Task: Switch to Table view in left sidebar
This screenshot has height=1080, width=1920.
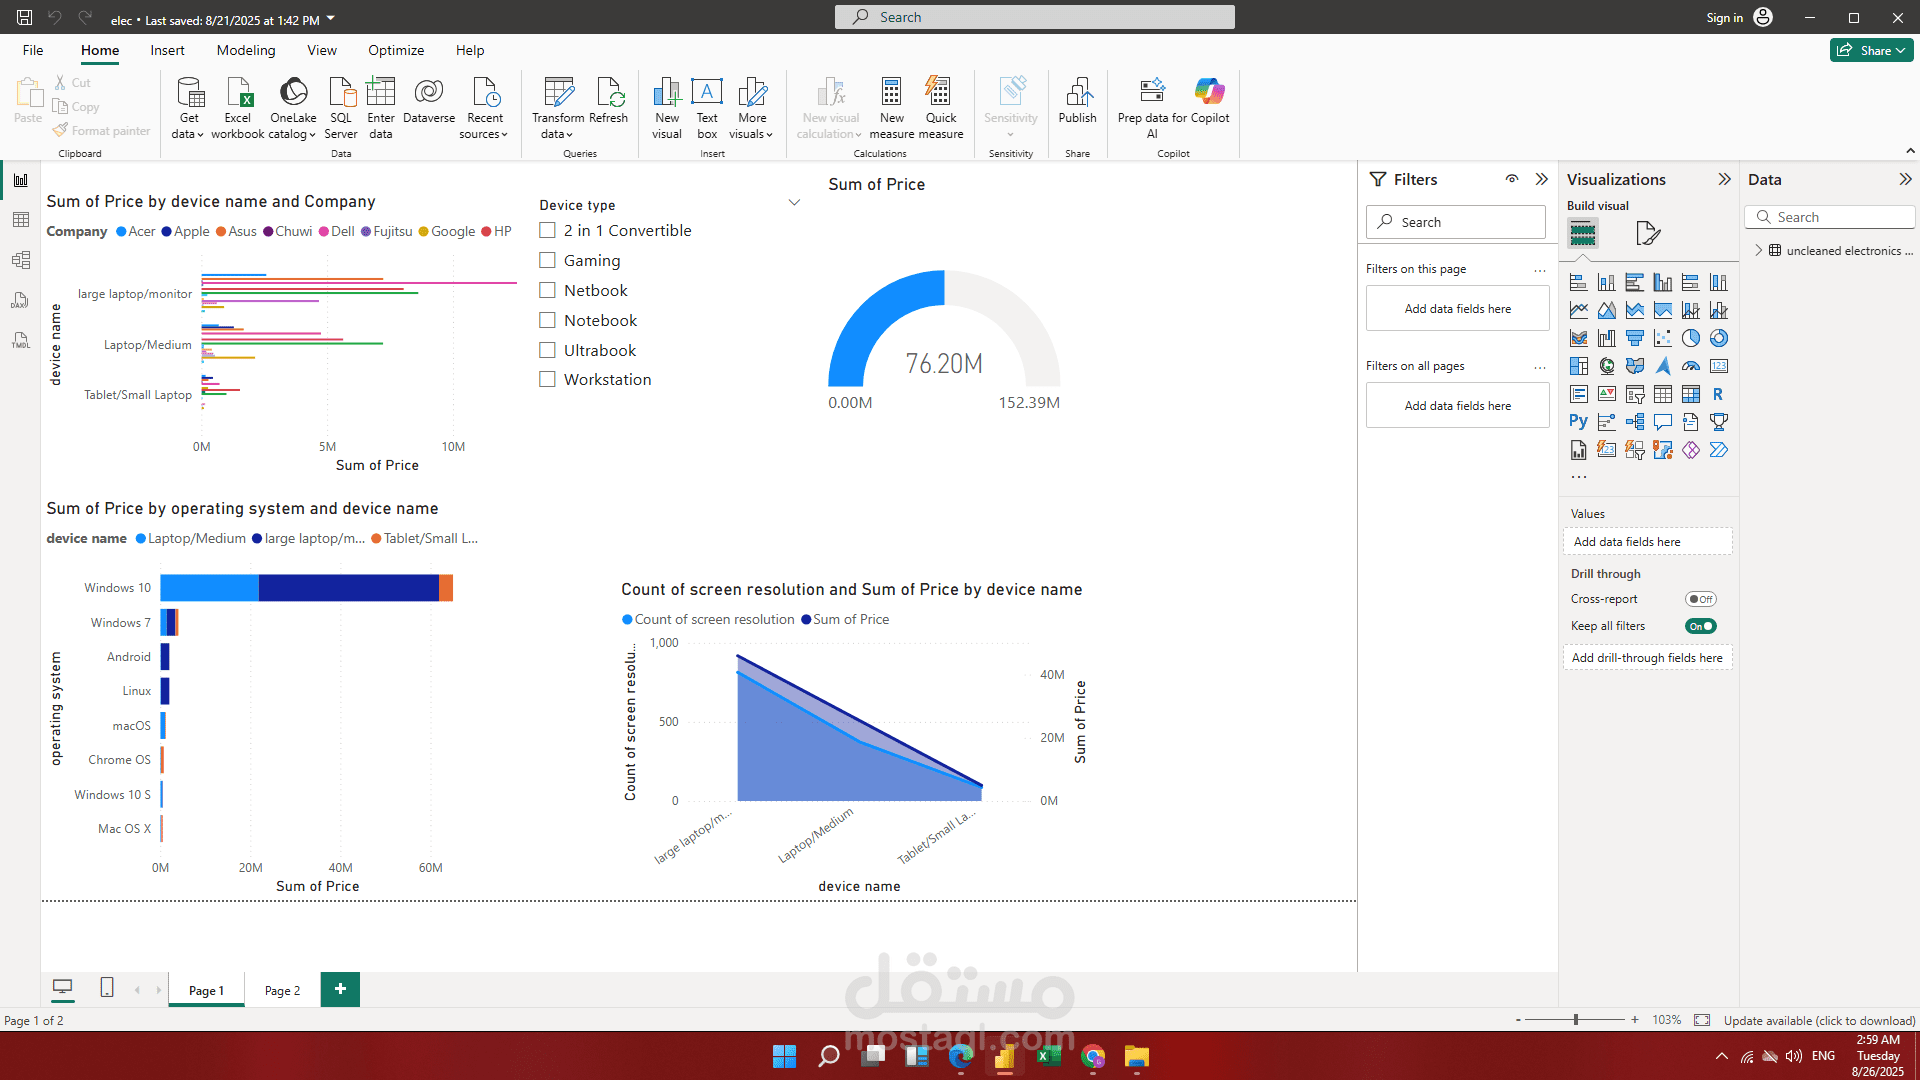Action: [21, 220]
